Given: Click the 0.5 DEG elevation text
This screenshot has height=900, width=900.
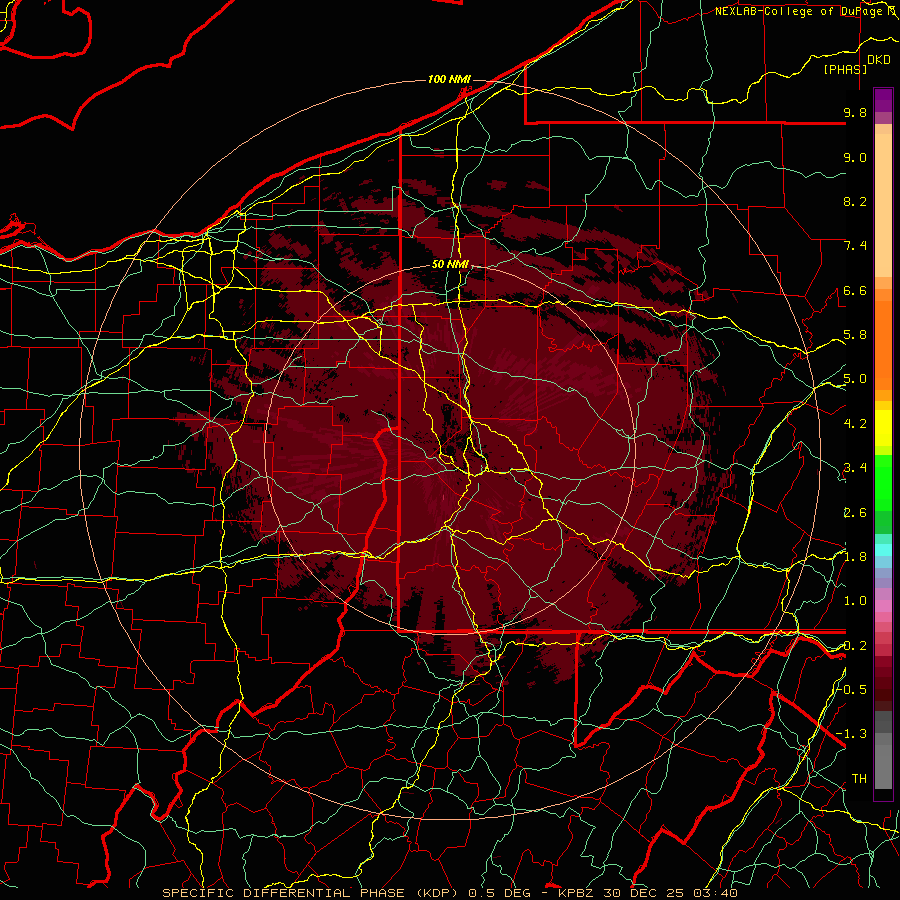Looking at the screenshot, I should [498, 893].
